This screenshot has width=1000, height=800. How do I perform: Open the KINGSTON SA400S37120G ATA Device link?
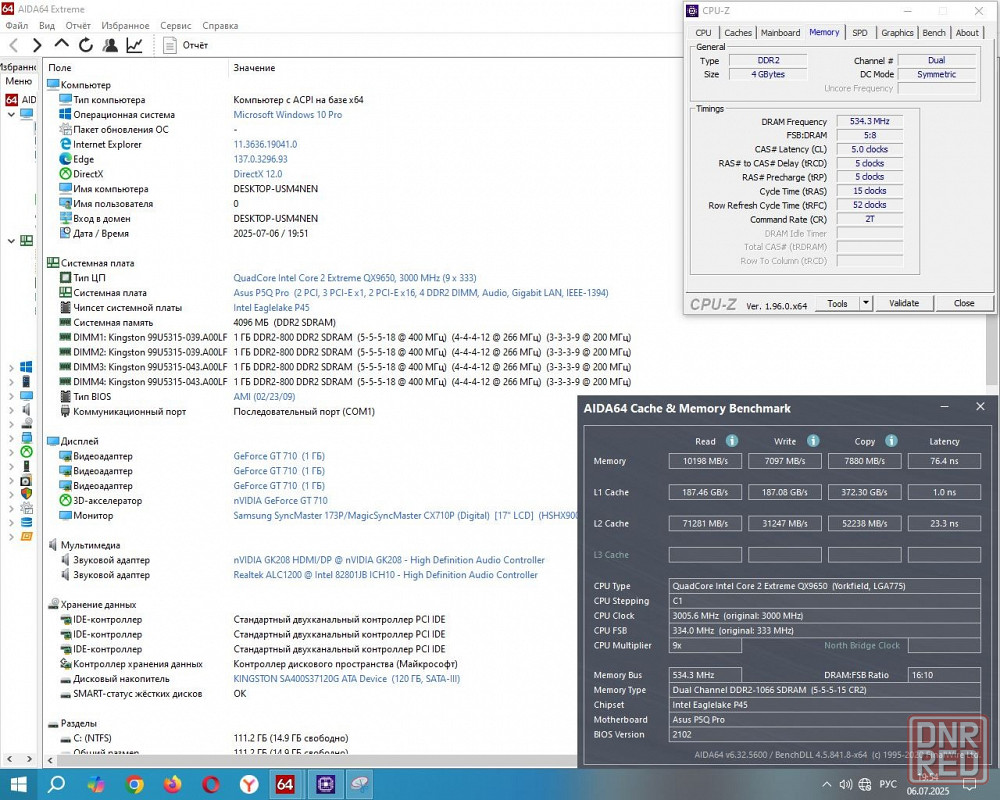[x=346, y=679]
